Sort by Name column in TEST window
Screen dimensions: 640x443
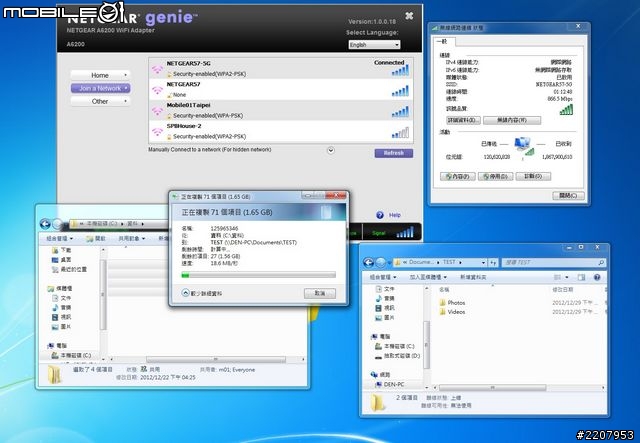pyautogui.click(x=444, y=289)
